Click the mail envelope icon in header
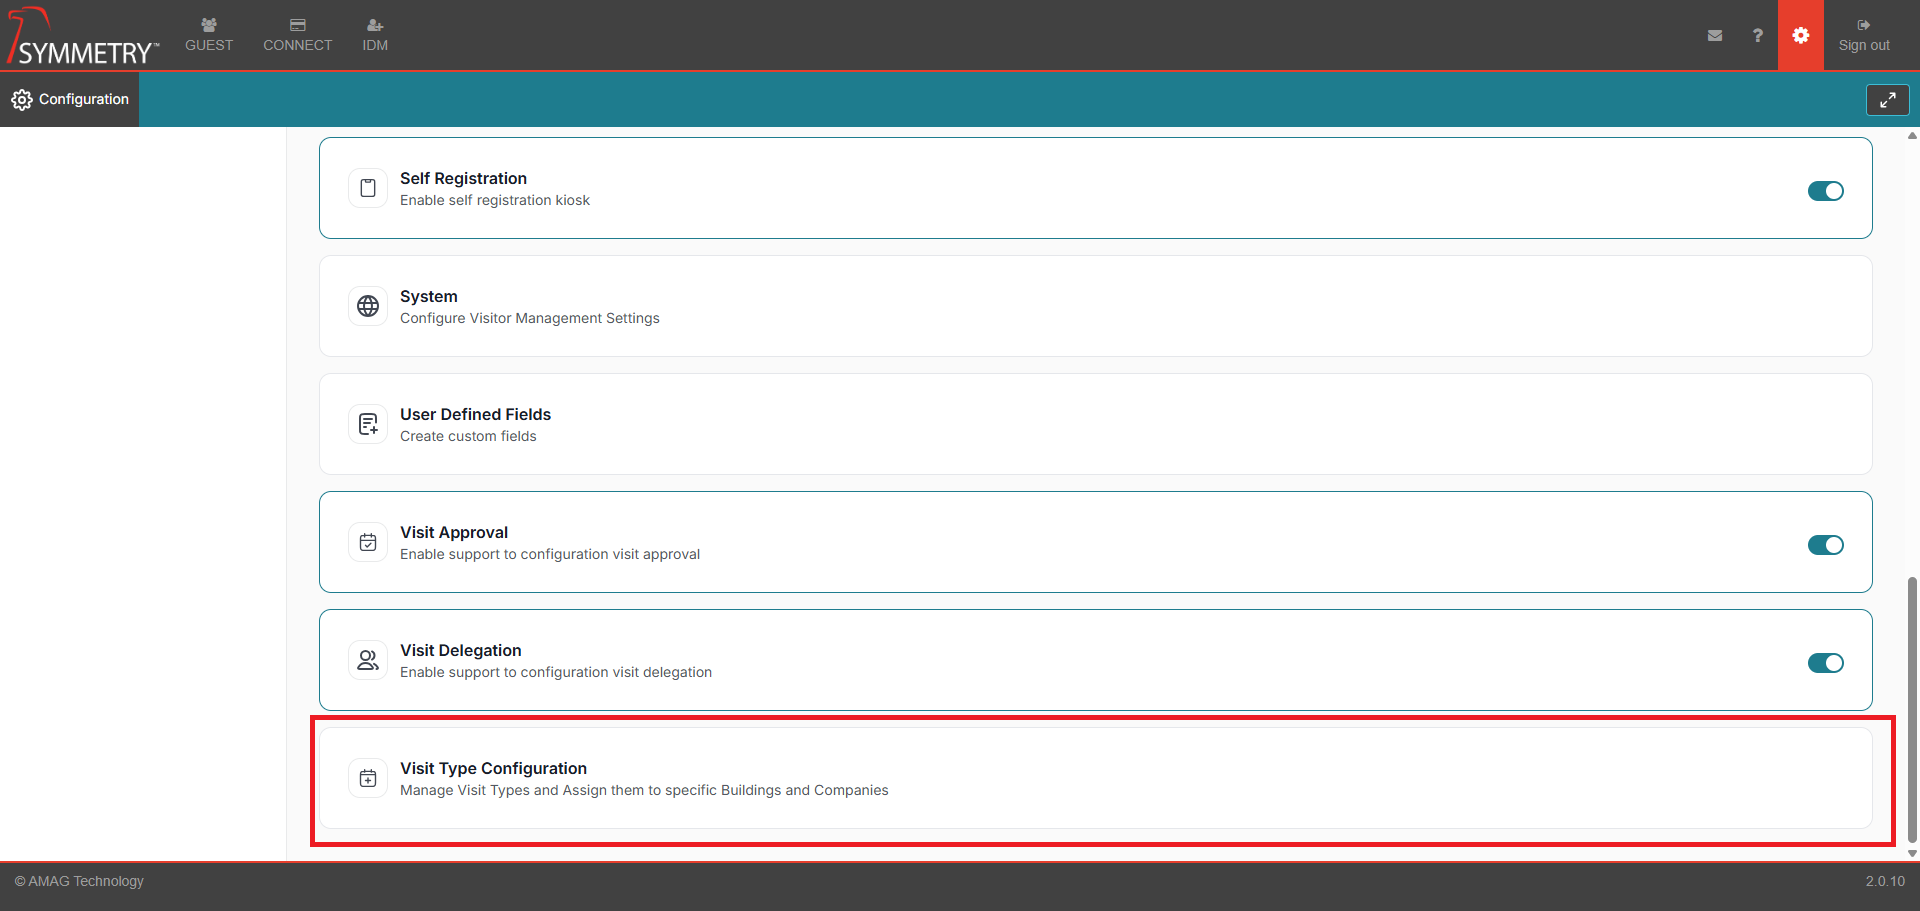Image resolution: width=1920 pixels, height=911 pixels. tap(1715, 35)
